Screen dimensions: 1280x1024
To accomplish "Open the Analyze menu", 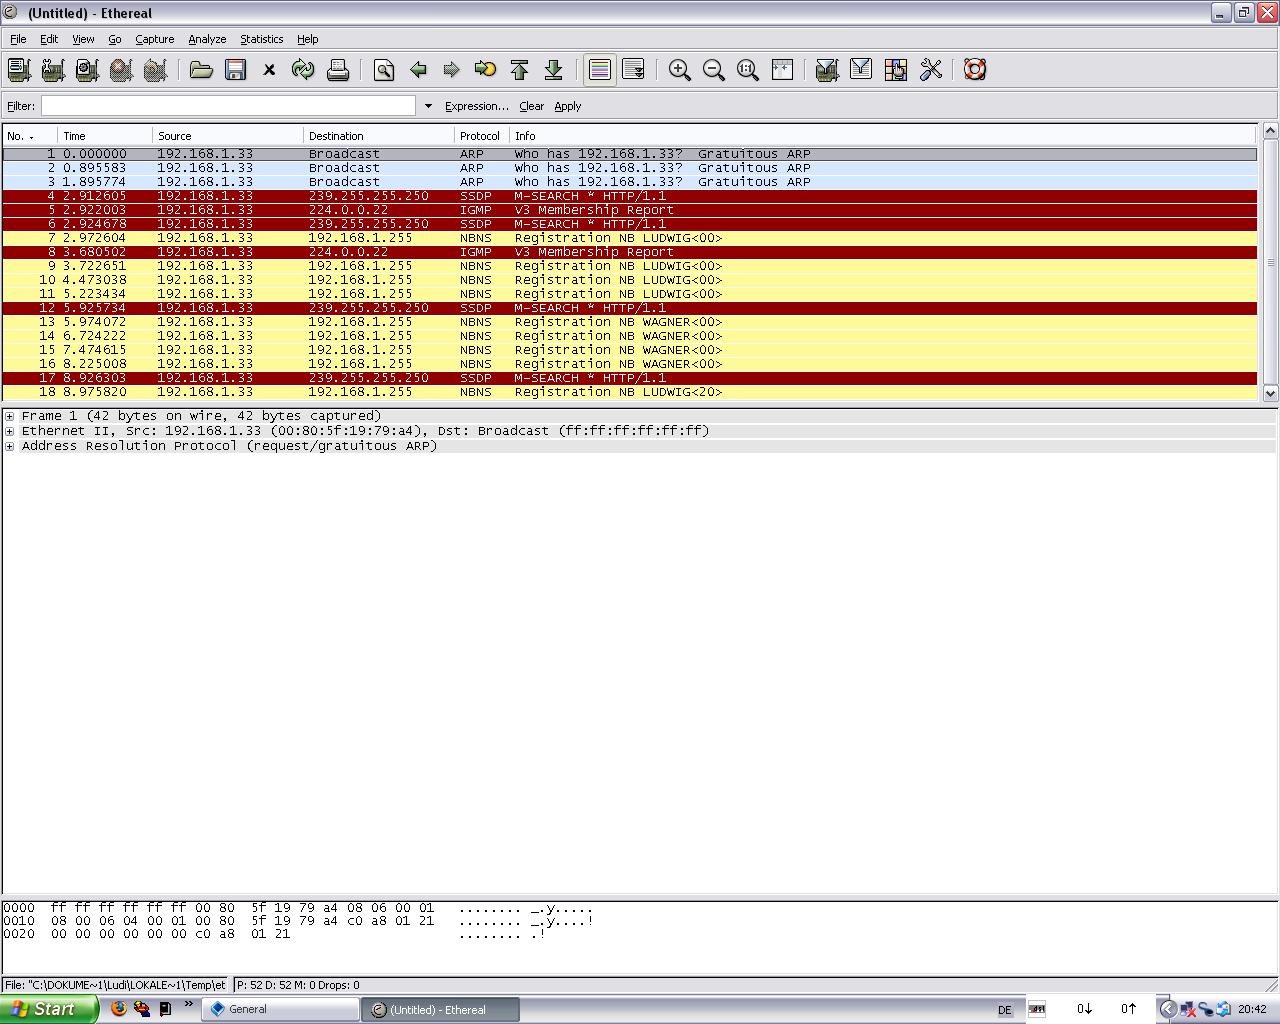I will click(207, 39).
